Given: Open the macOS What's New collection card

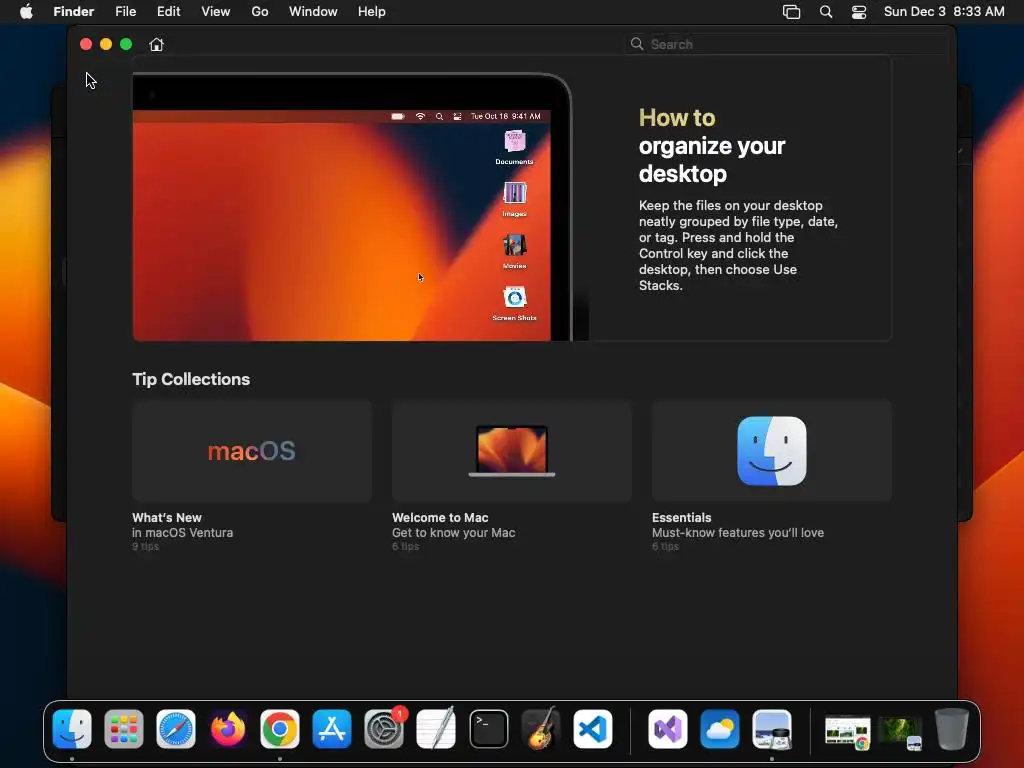Looking at the screenshot, I should coord(251,451).
